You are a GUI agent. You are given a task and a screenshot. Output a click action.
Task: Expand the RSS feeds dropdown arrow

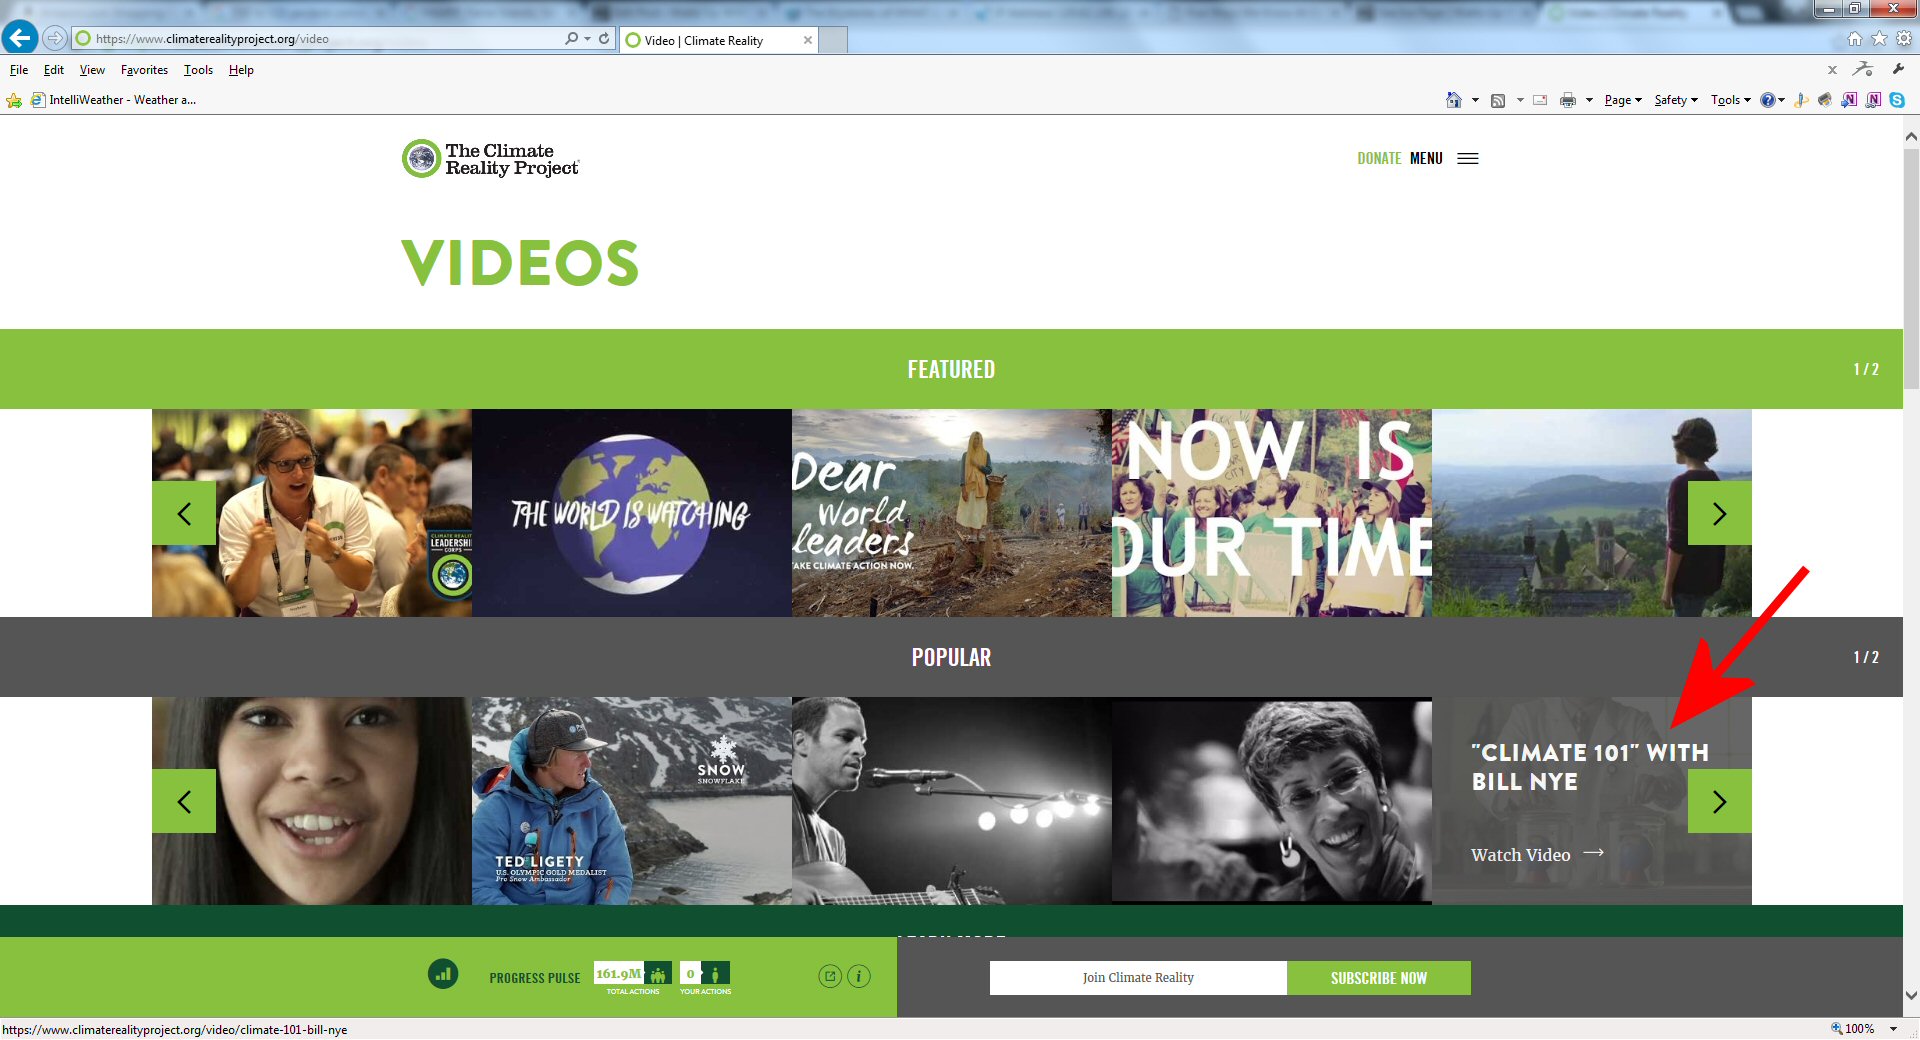1520,100
